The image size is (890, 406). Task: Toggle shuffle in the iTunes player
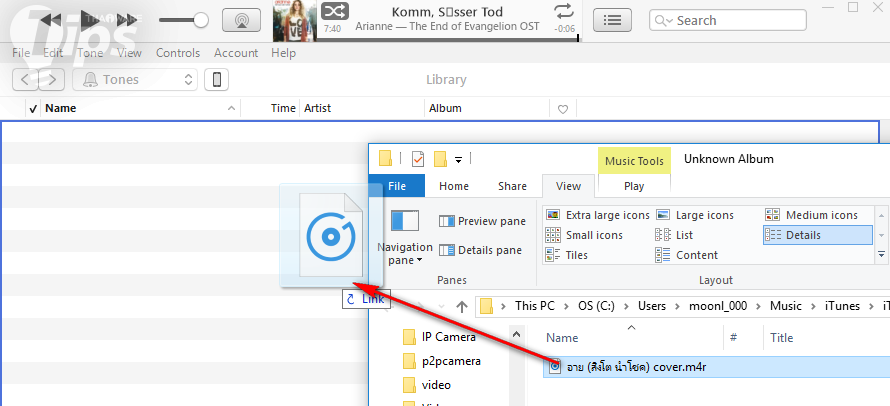335,10
